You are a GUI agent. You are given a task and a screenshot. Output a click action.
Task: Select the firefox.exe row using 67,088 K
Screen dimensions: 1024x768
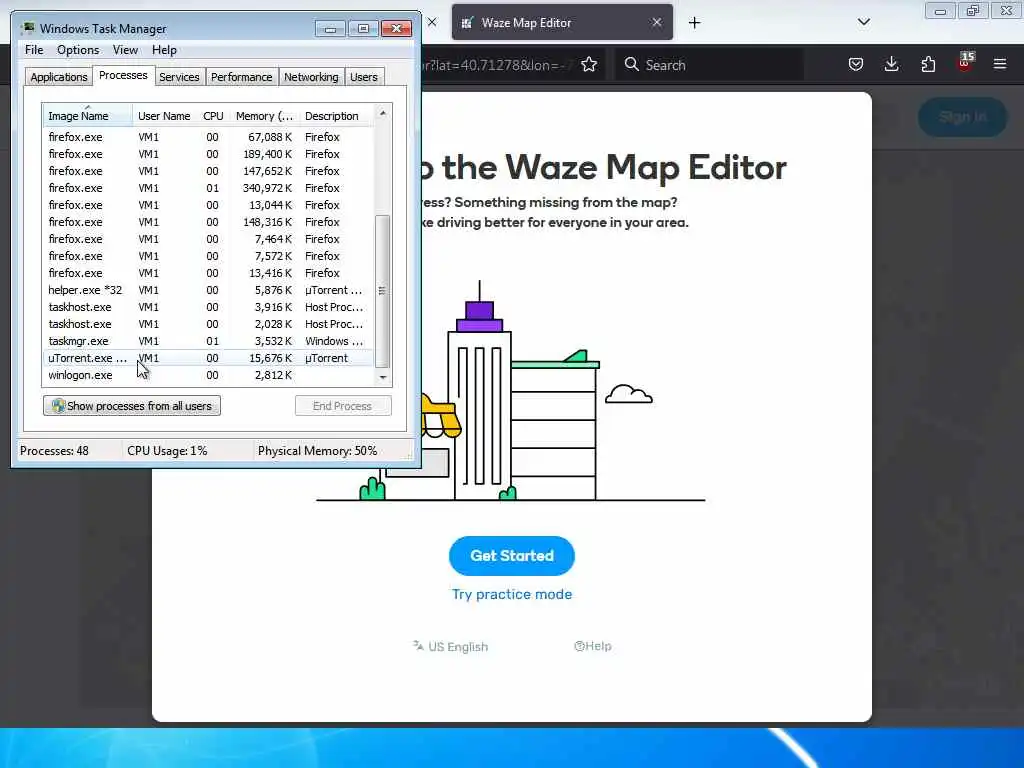point(208,137)
